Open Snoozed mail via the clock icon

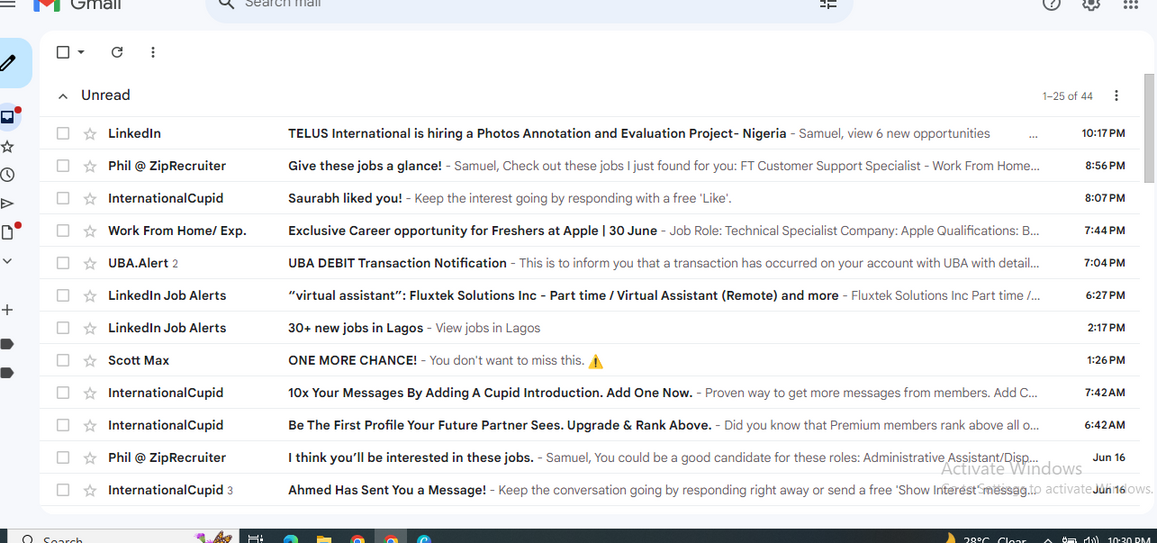click(7, 175)
